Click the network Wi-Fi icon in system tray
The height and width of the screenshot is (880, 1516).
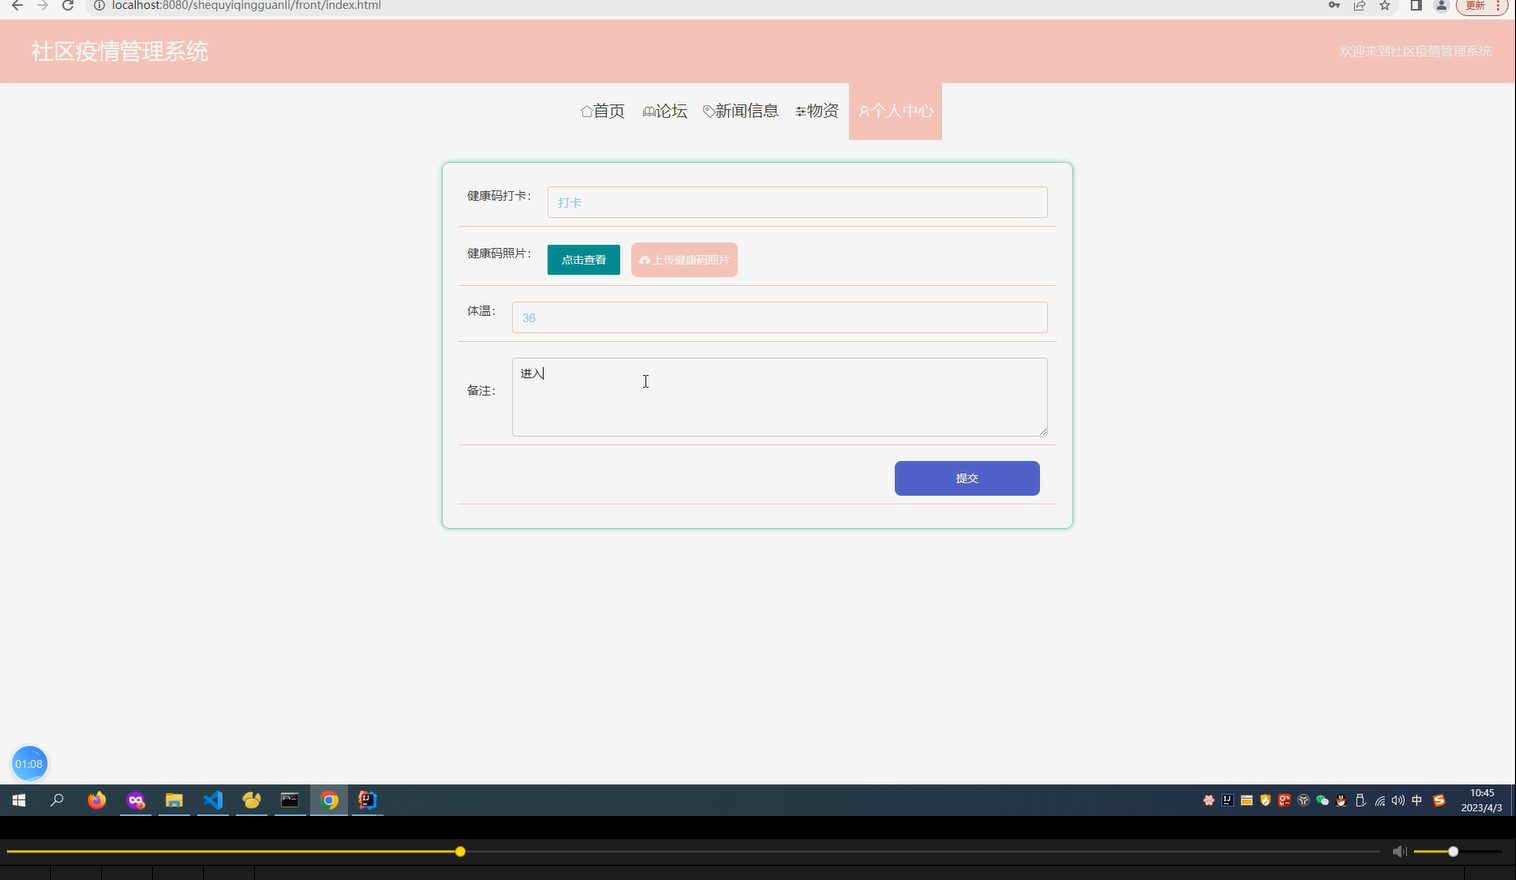1379,800
